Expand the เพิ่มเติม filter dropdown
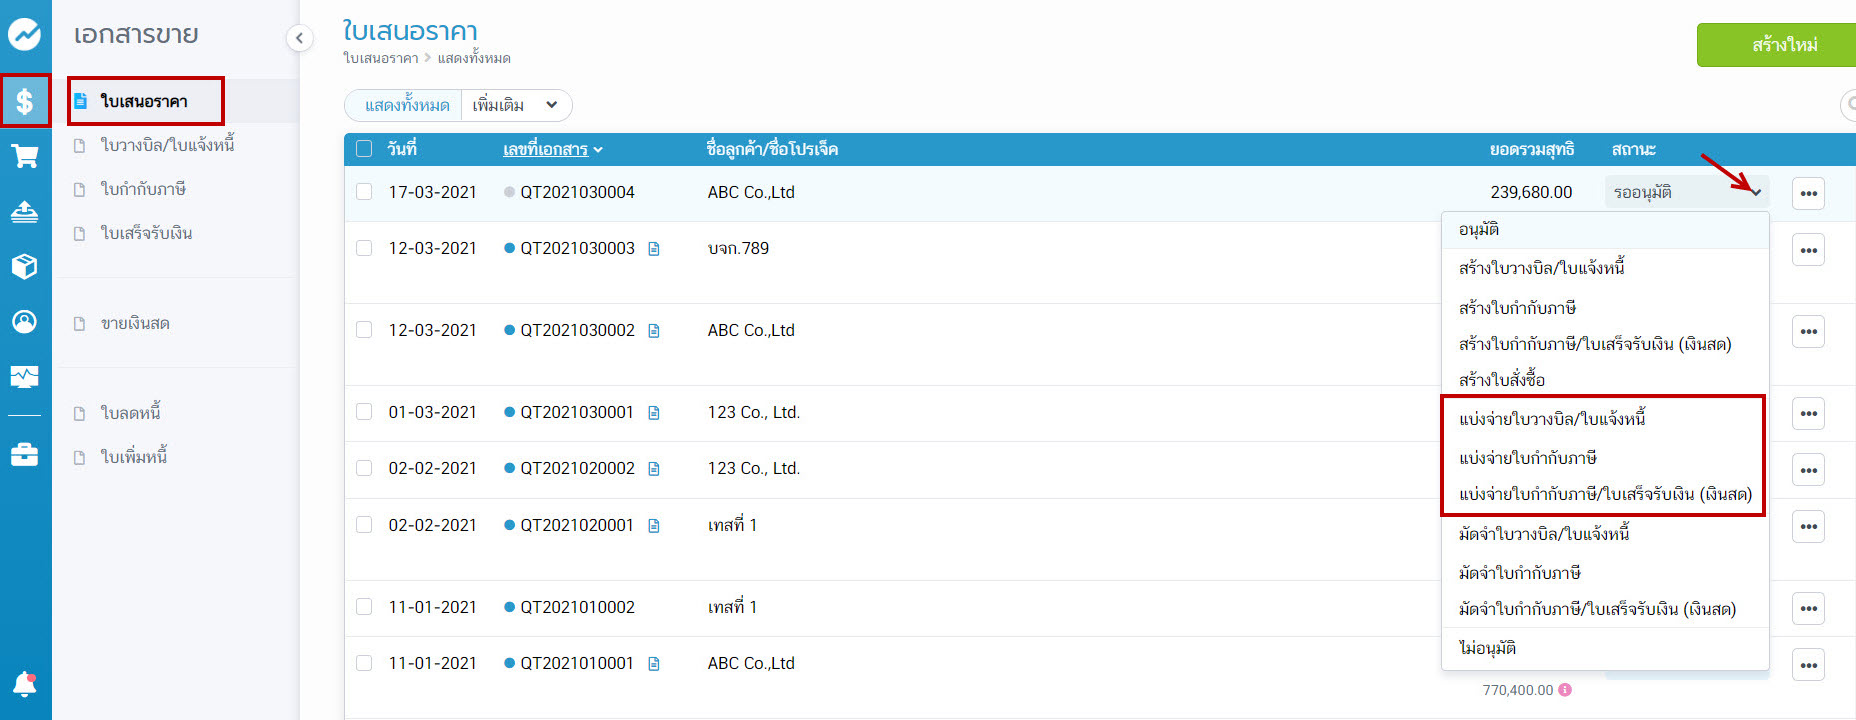Image resolution: width=1856 pixels, height=720 pixels. click(x=515, y=105)
